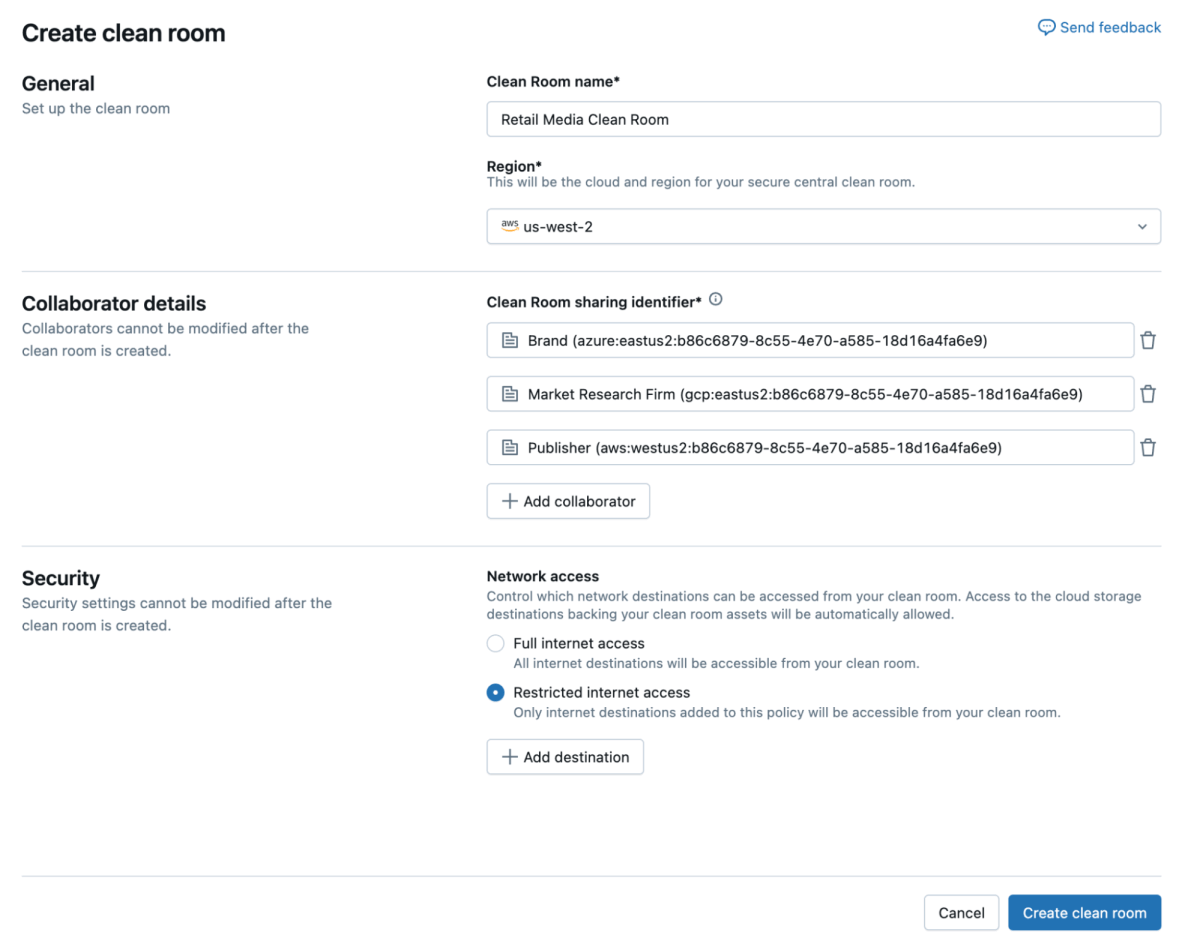Click the Send feedback speech bubble icon

pyautogui.click(x=1046, y=28)
